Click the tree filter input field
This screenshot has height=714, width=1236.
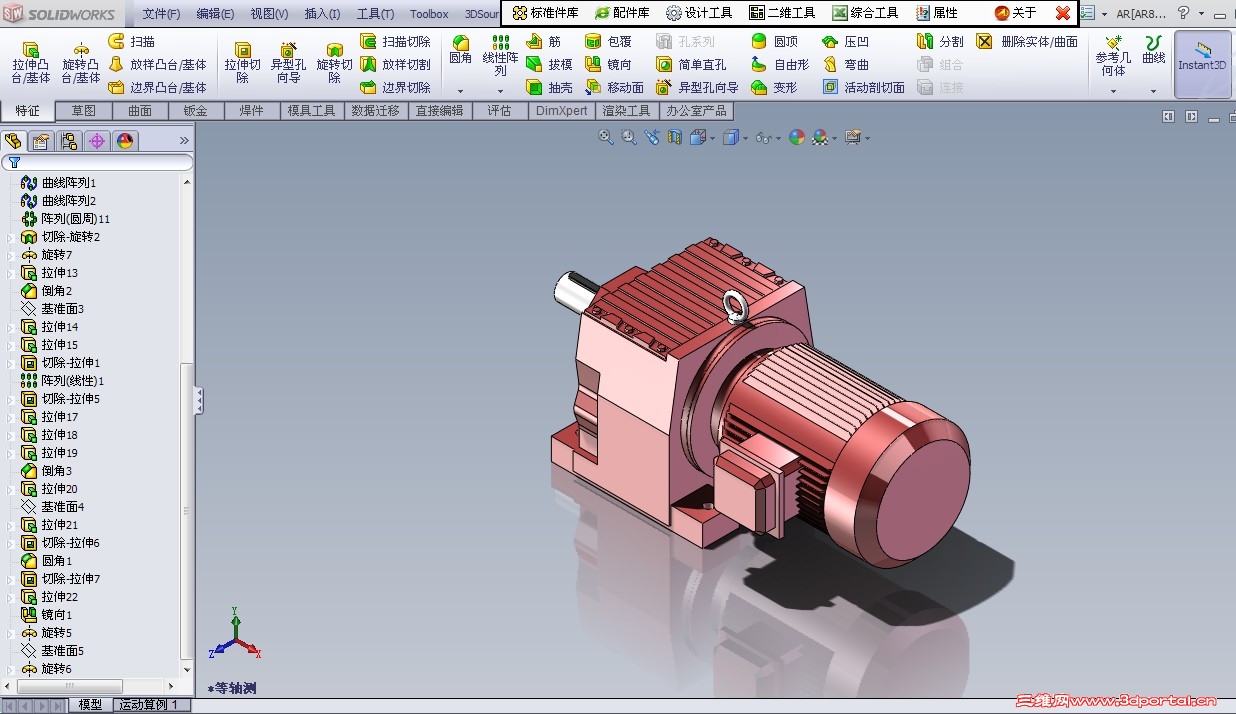pos(98,162)
